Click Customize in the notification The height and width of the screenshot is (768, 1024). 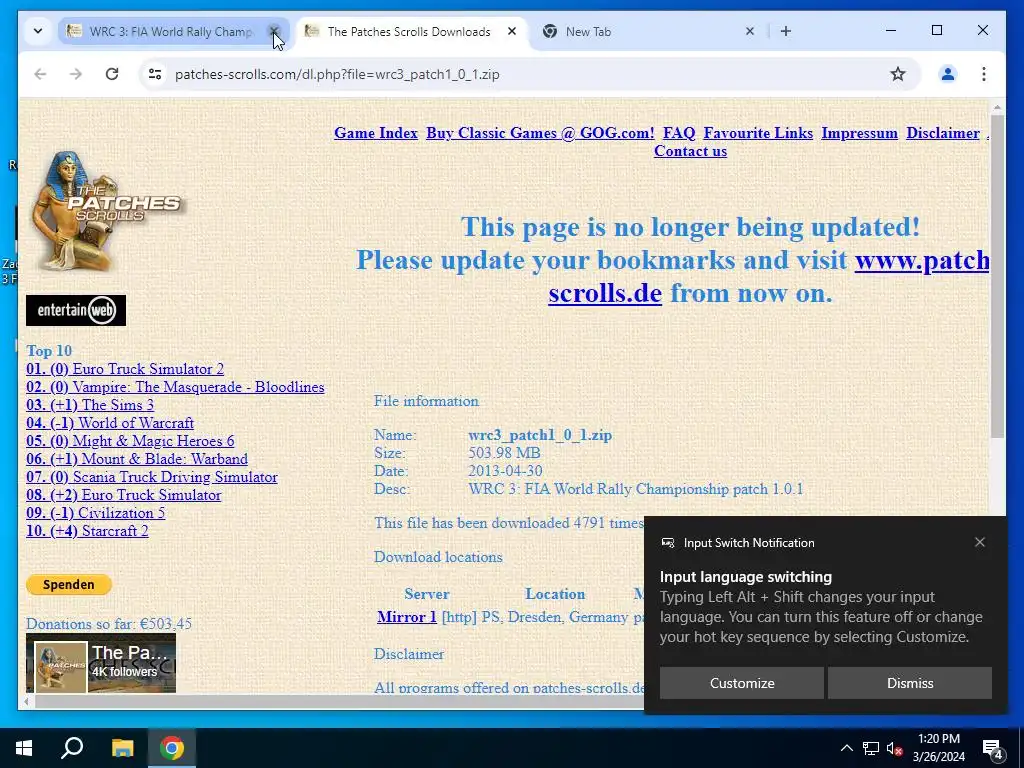point(741,683)
